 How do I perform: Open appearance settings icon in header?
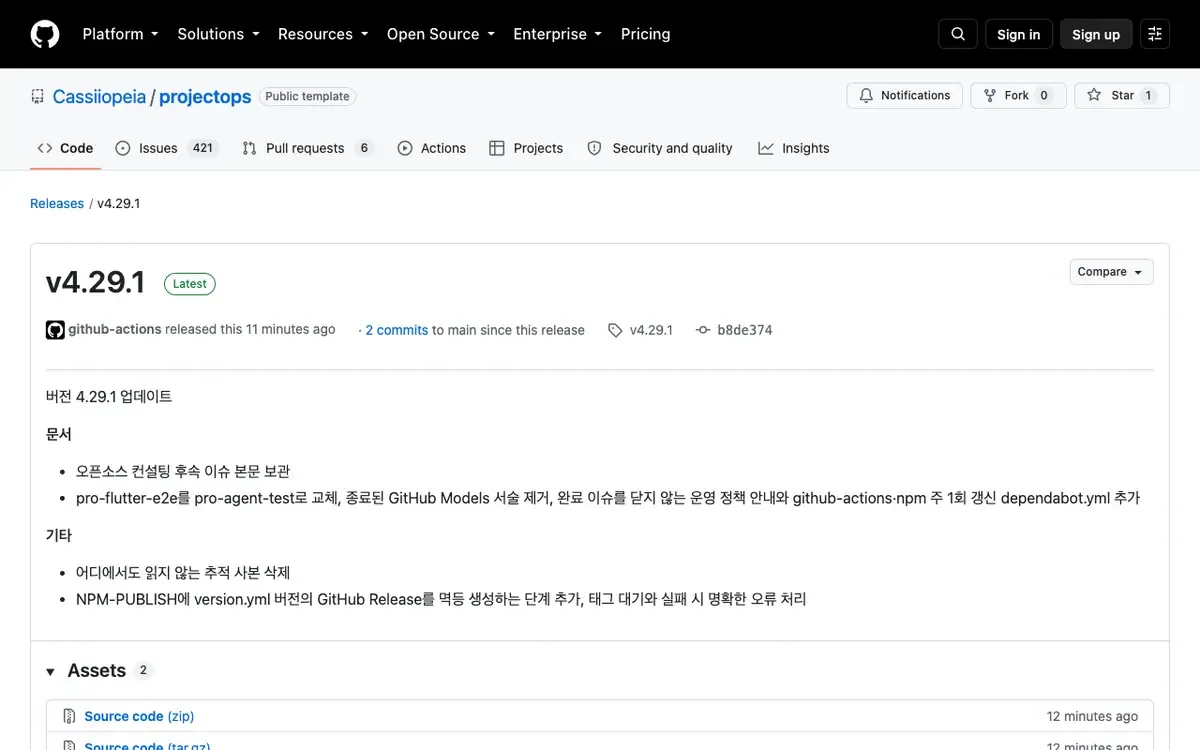(1155, 34)
